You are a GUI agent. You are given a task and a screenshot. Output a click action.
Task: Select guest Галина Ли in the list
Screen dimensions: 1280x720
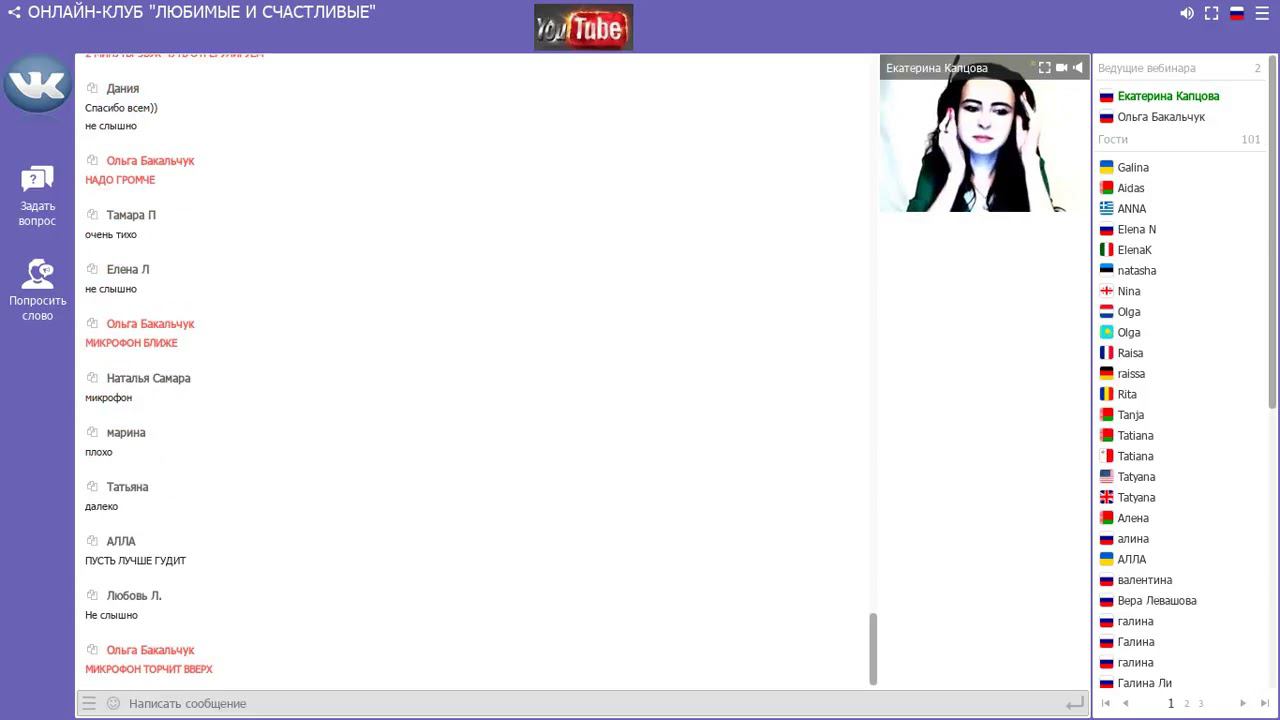[x=1145, y=683]
